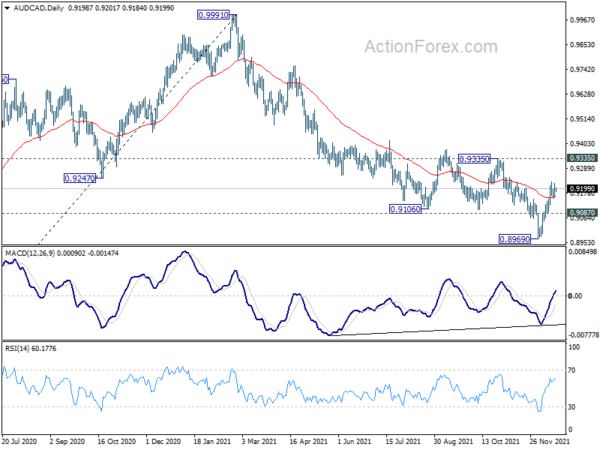Click the ActionForex.com watermark
The image size is (600, 450).
[x=431, y=47]
